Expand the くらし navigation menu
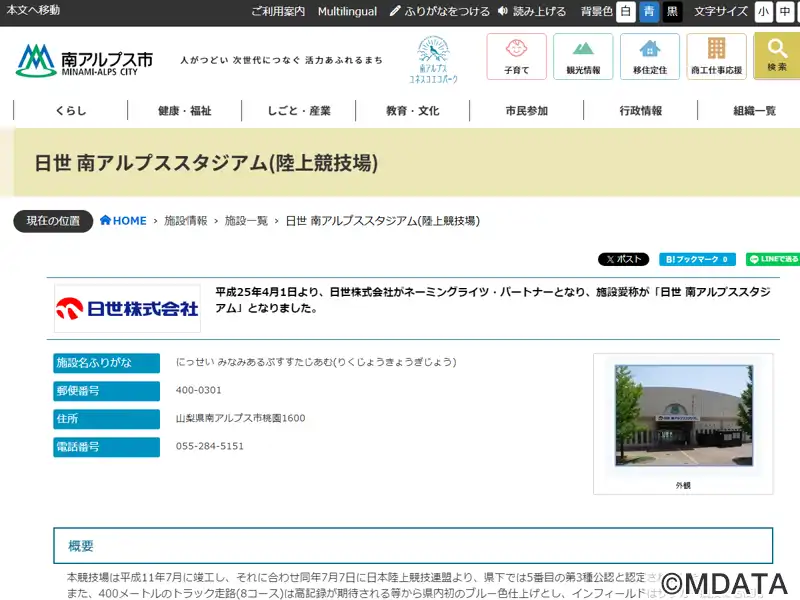 71,111
